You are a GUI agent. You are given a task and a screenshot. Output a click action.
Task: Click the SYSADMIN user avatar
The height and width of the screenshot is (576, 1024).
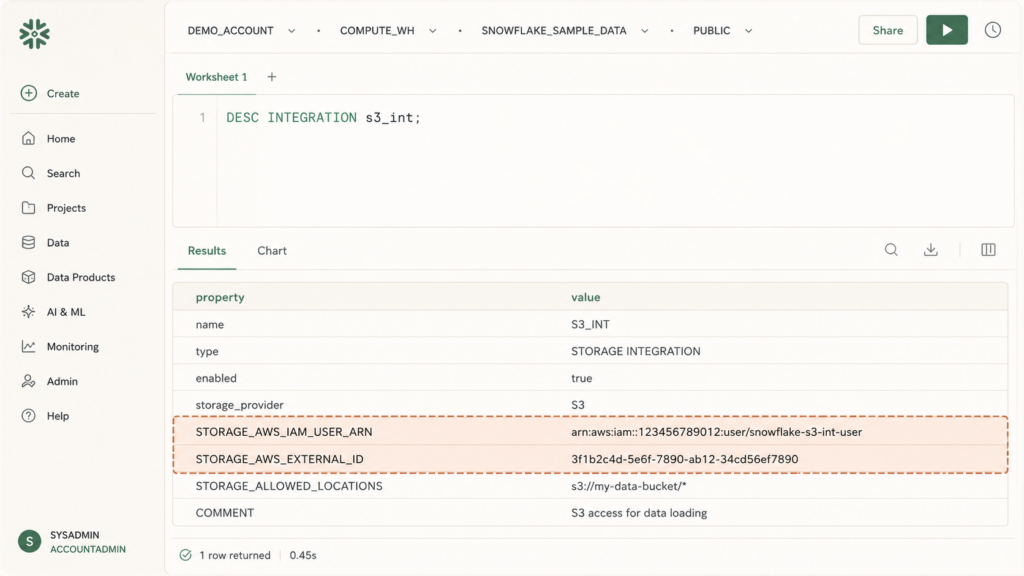pos(29,541)
